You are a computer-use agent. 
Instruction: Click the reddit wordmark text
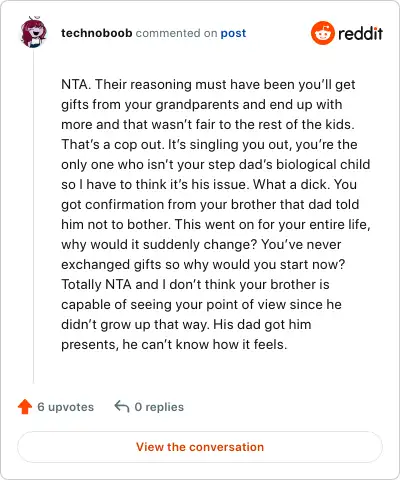[360, 33]
